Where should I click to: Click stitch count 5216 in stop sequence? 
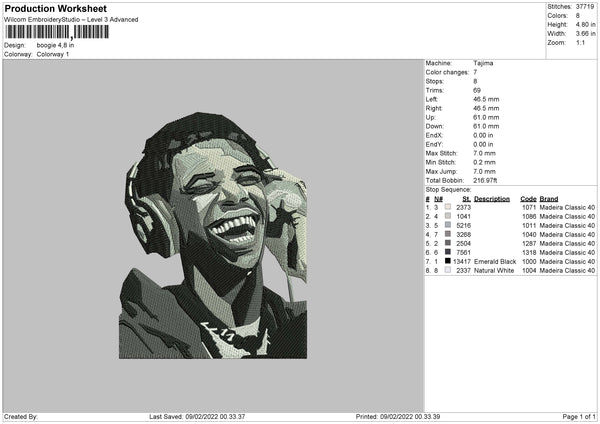(463, 226)
